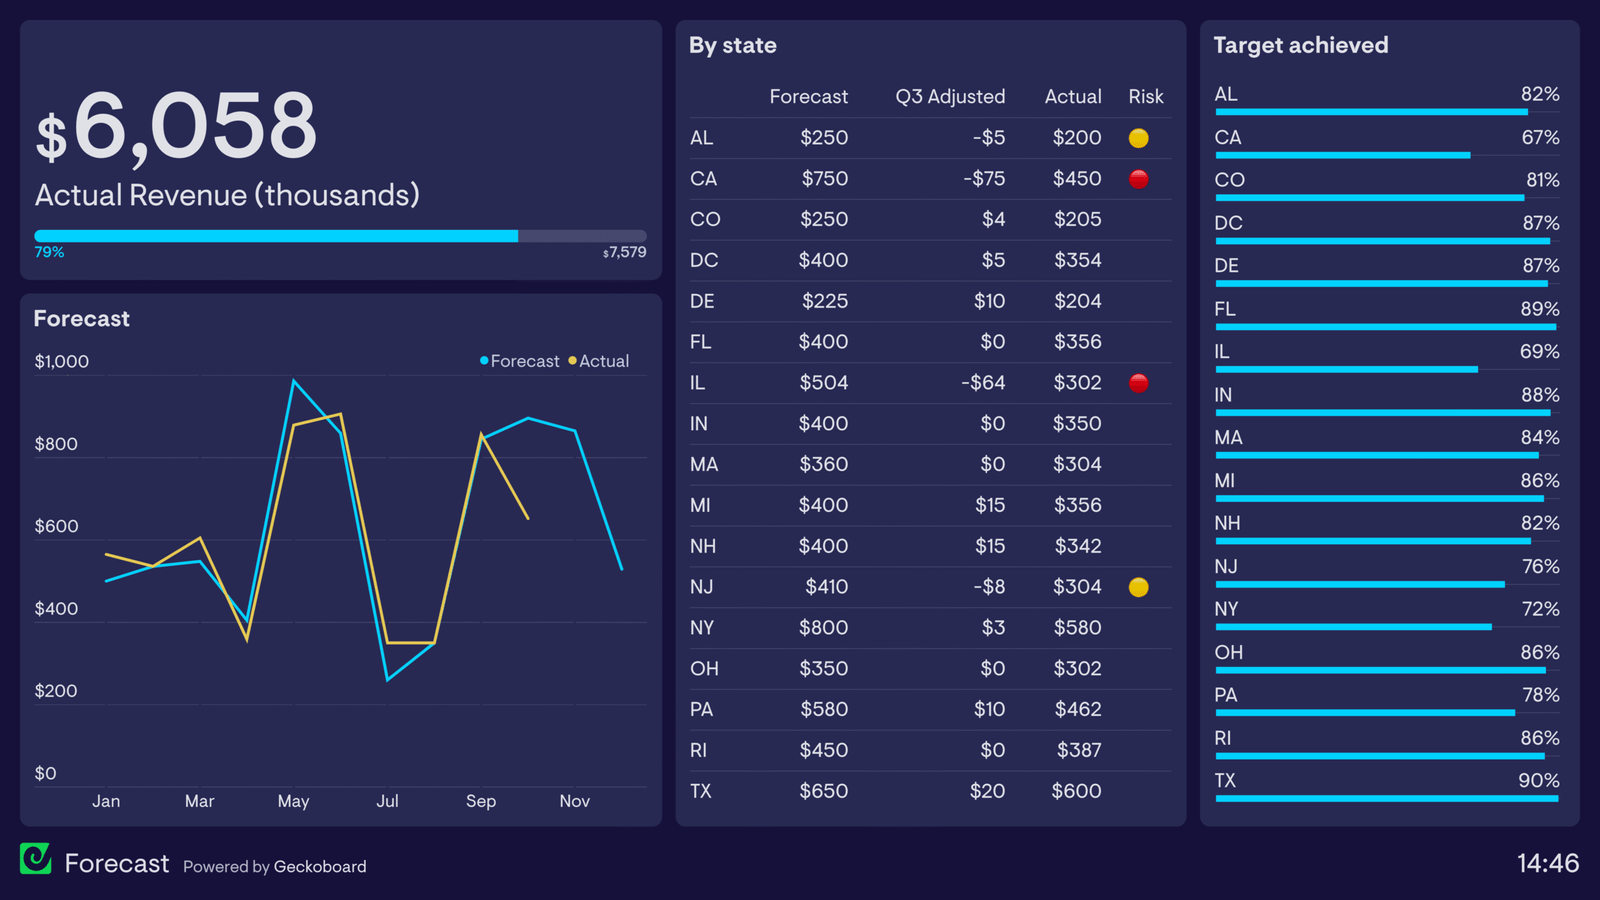Click the Sep x-axis label
Image resolution: width=1600 pixels, height=900 pixels.
click(481, 801)
